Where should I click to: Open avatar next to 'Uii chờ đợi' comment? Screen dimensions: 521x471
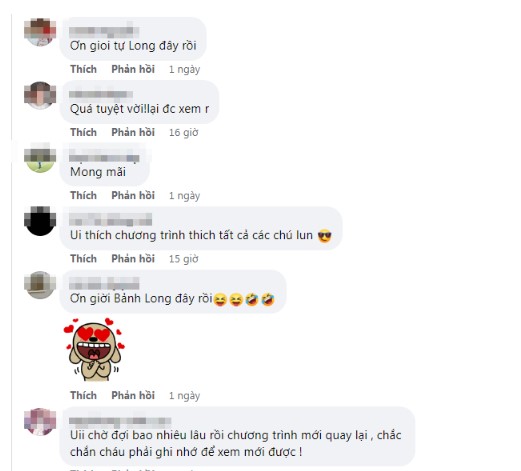click(40, 422)
